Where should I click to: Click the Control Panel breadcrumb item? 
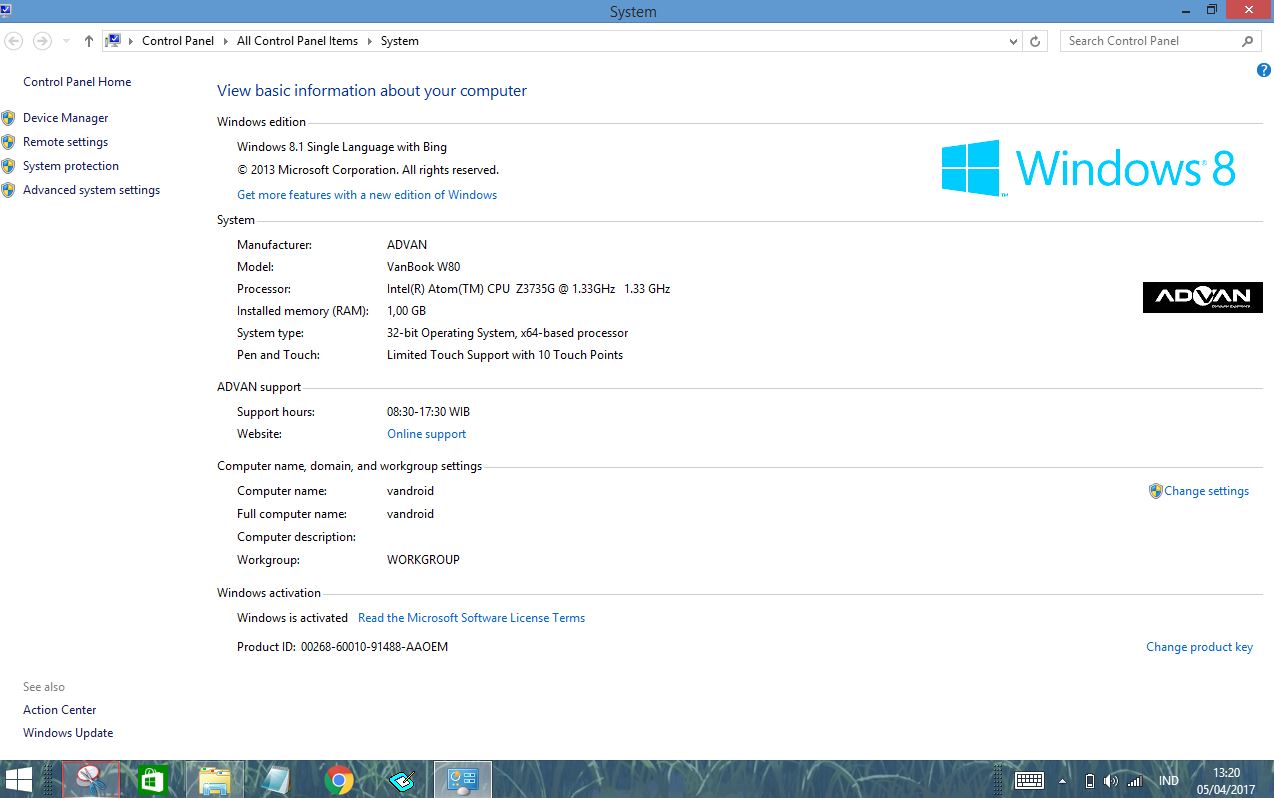pyautogui.click(x=178, y=41)
